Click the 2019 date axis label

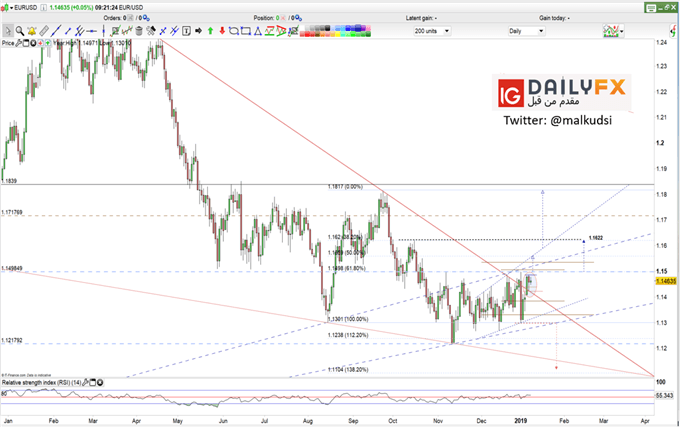click(520, 420)
